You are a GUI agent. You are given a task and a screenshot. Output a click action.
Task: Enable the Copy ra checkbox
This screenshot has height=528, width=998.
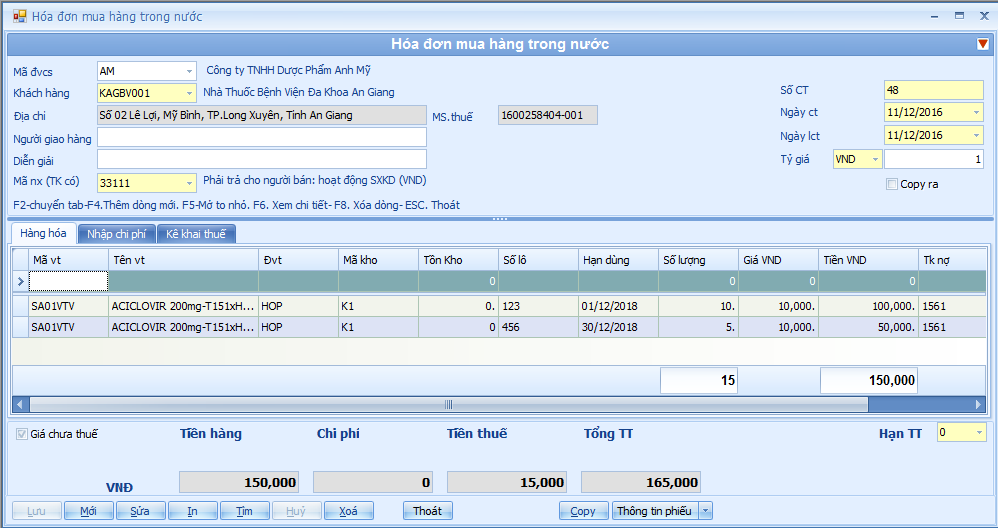pyautogui.click(x=892, y=184)
